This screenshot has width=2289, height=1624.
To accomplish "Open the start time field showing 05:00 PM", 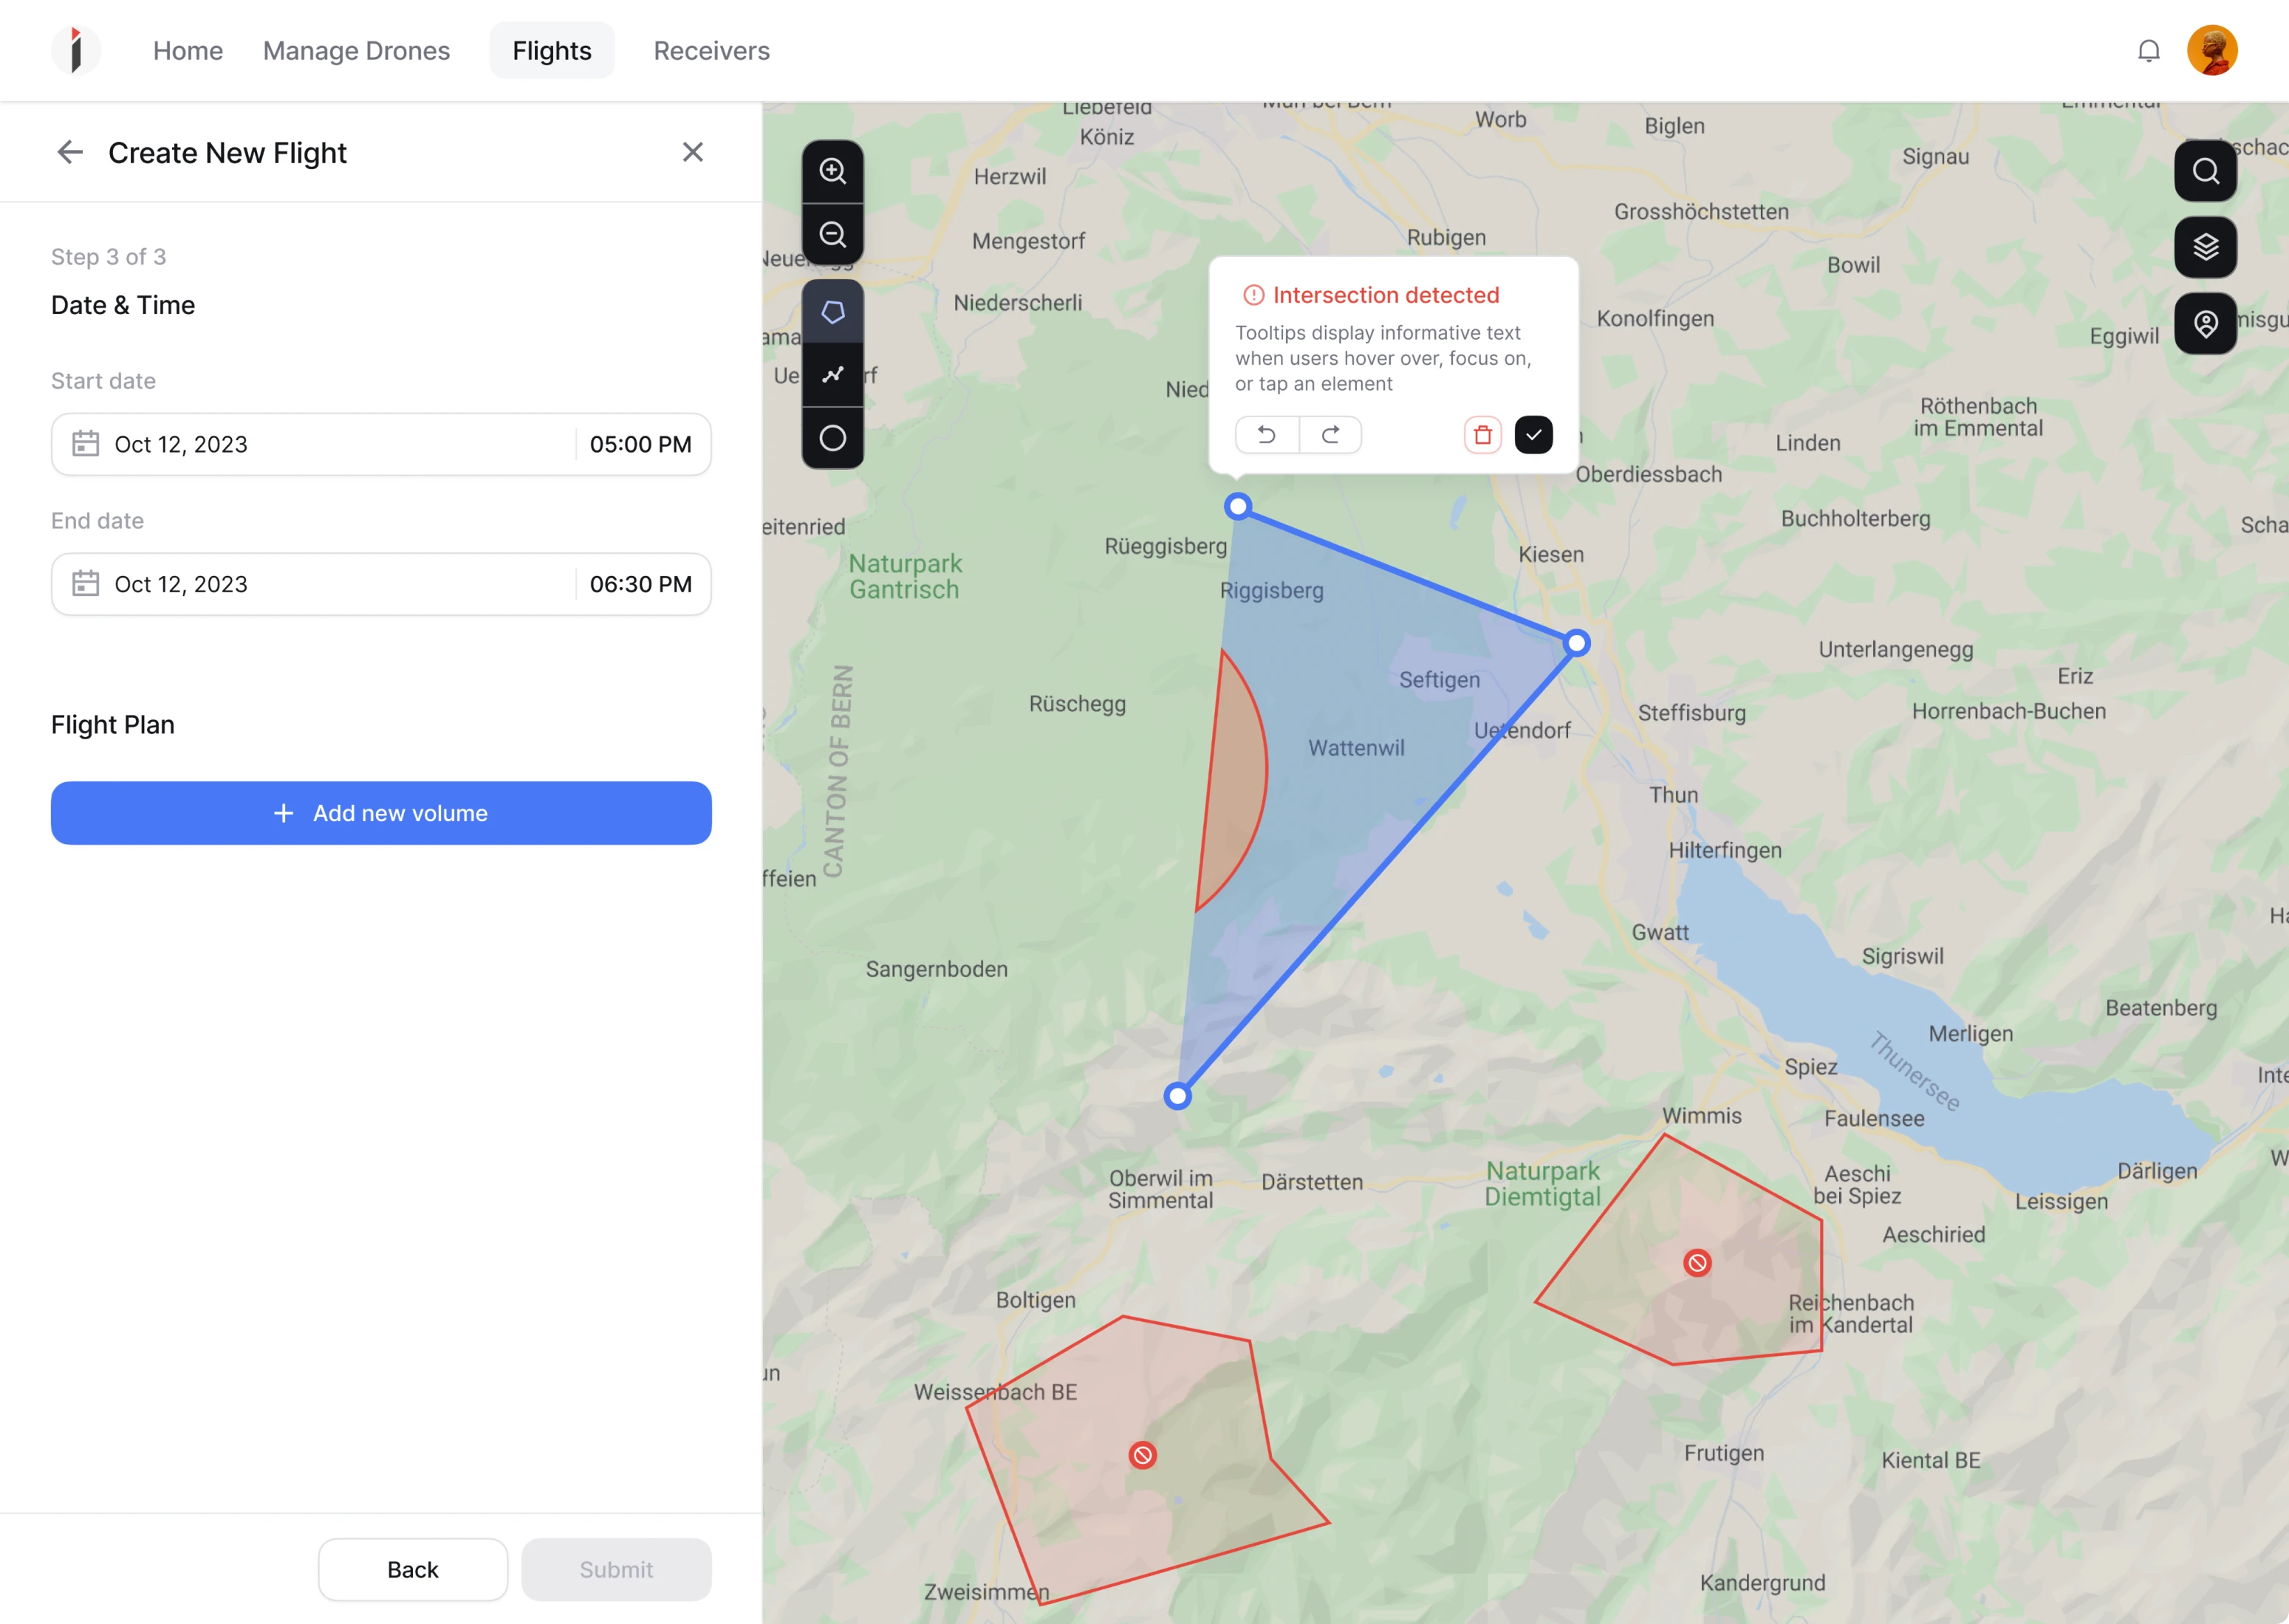I will coord(640,444).
